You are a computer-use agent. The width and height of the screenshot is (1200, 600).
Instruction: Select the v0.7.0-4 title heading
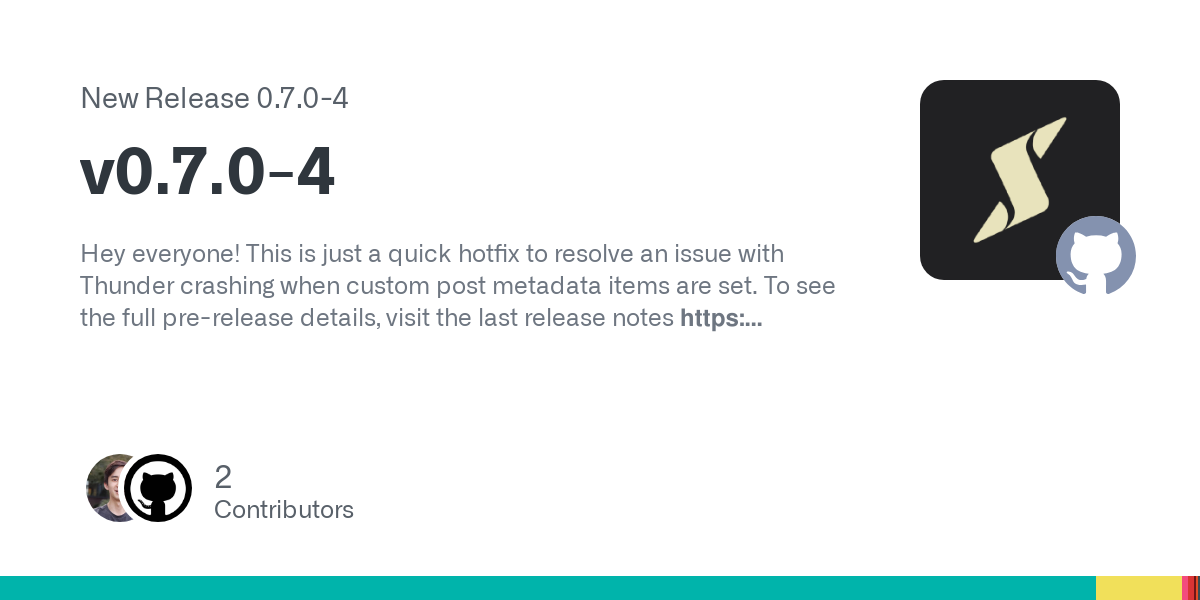[207, 172]
